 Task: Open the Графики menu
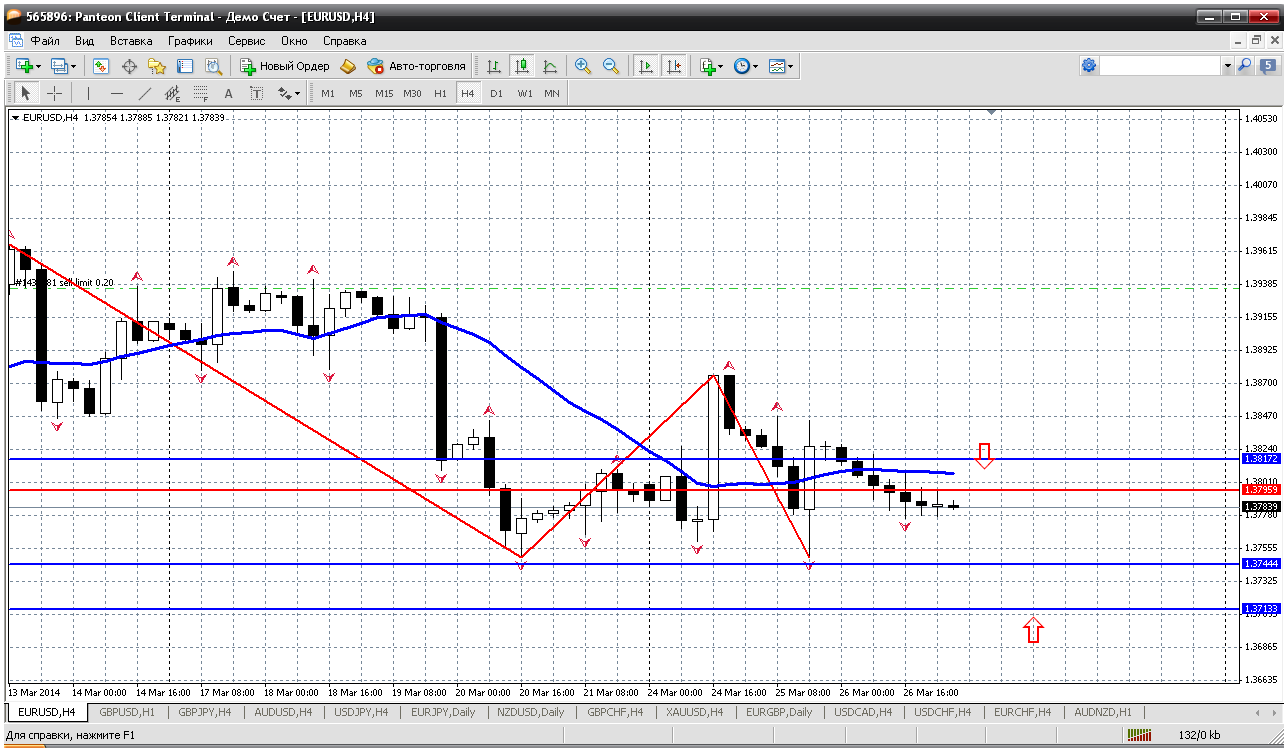[190, 41]
